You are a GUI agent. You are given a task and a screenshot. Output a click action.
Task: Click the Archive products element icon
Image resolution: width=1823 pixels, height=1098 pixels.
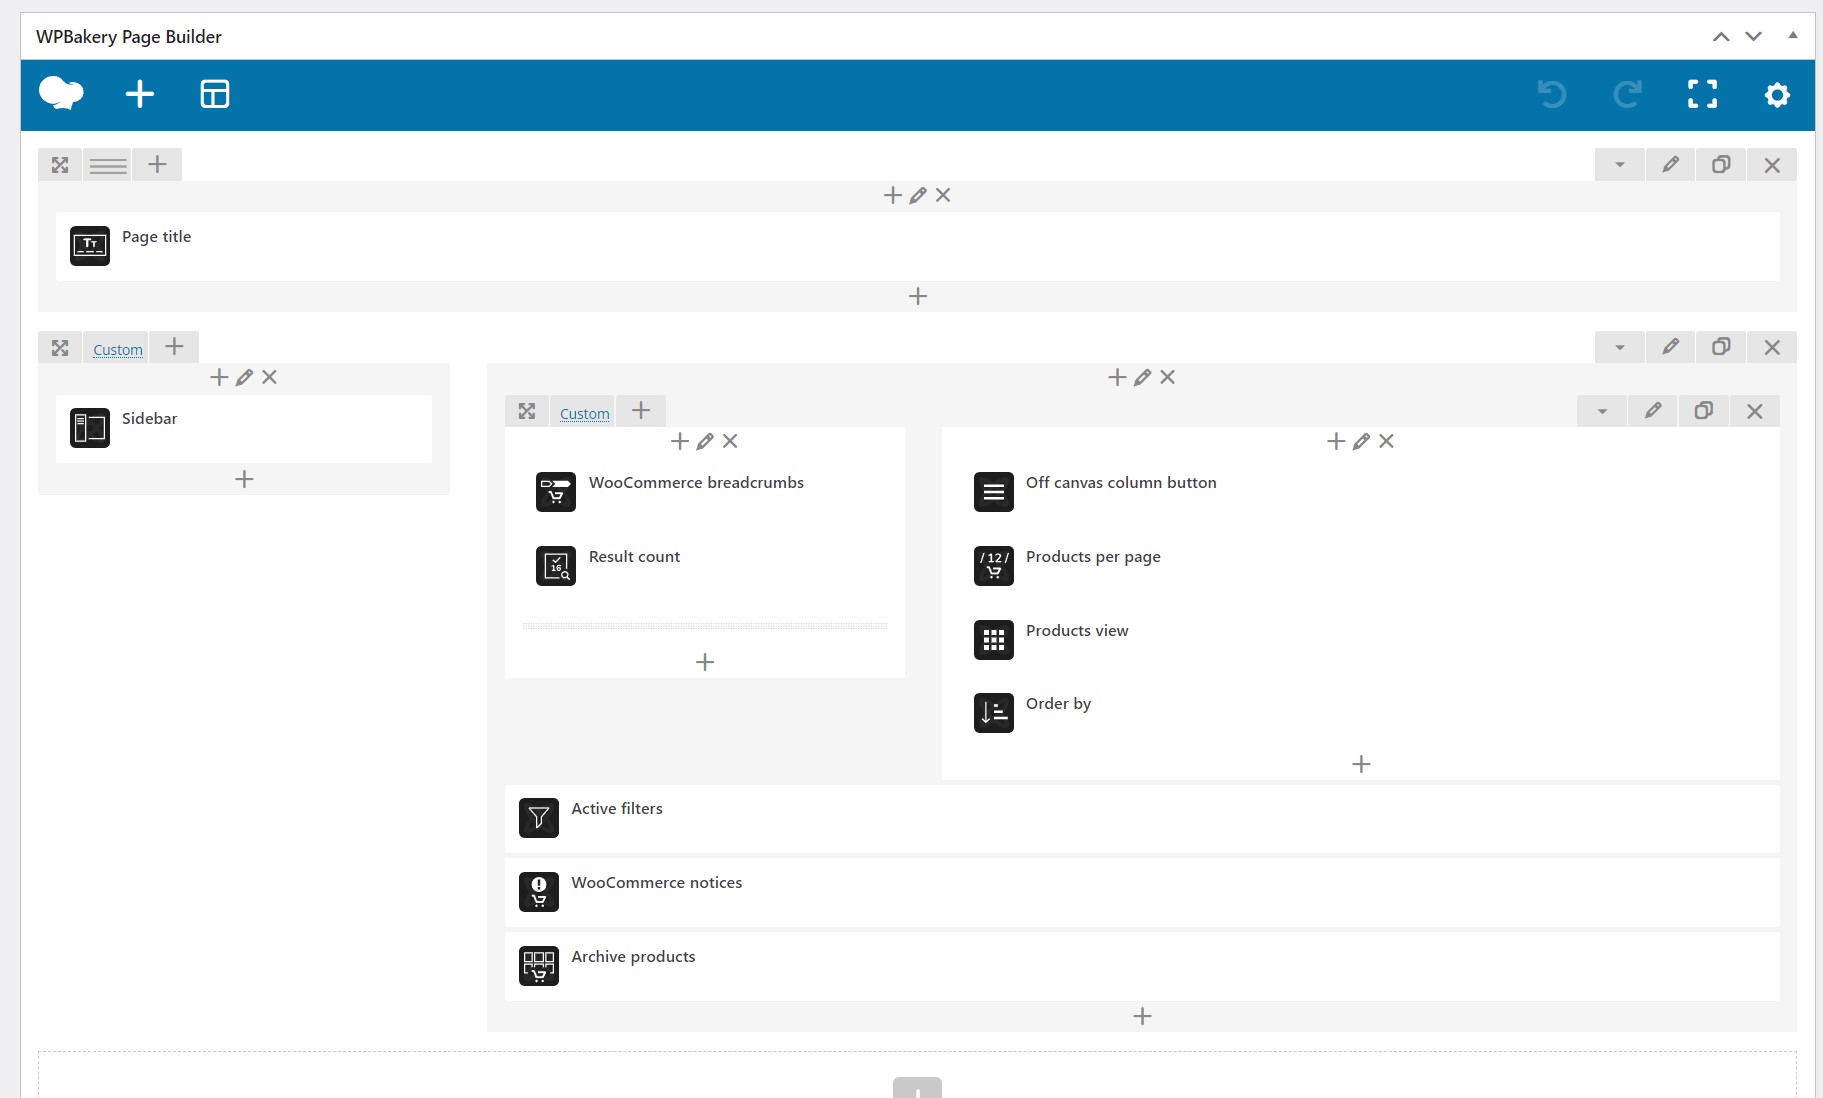click(x=539, y=966)
